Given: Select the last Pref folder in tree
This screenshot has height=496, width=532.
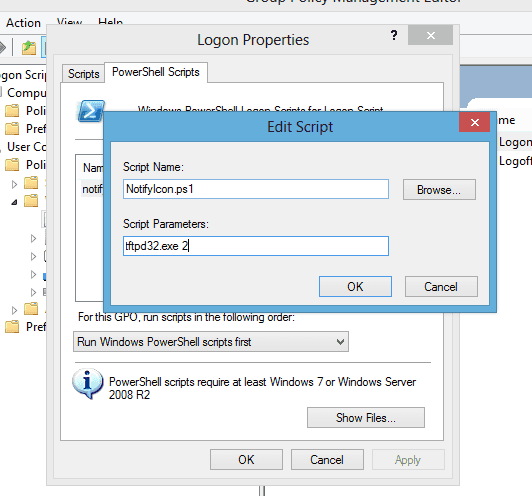Looking at the screenshot, I should 25,327.
